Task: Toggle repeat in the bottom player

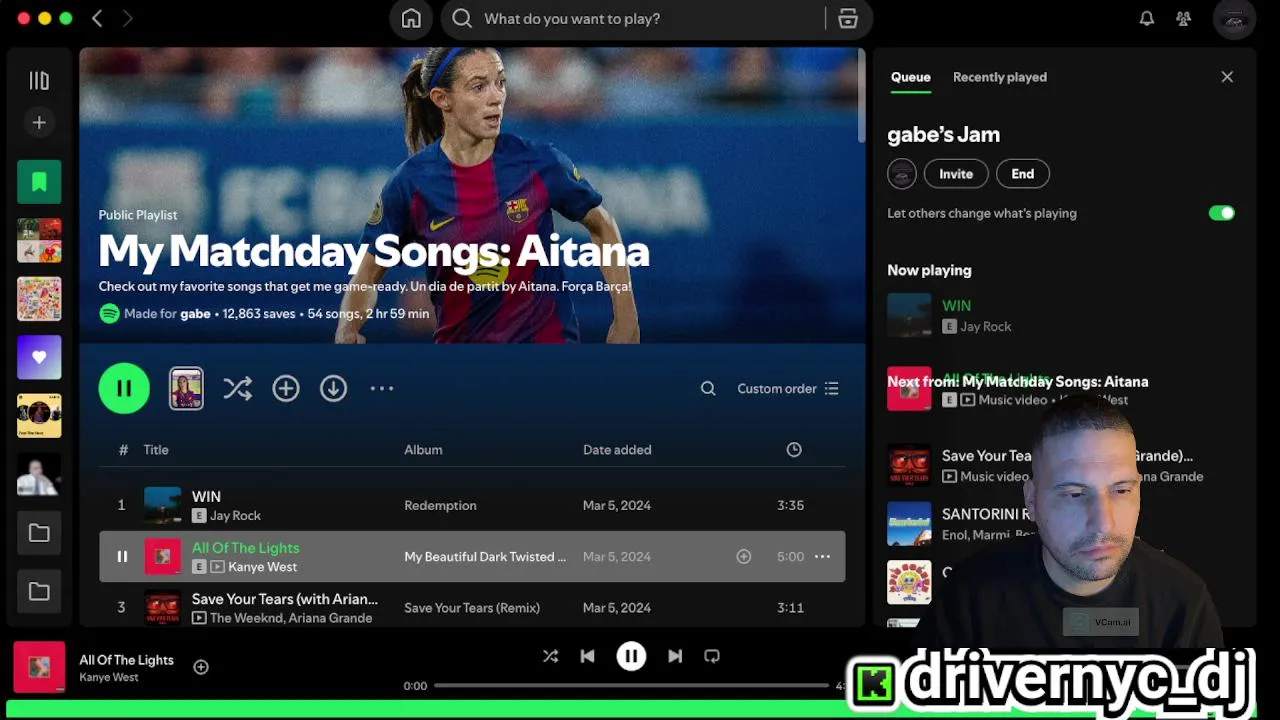Action: (x=712, y=657)
